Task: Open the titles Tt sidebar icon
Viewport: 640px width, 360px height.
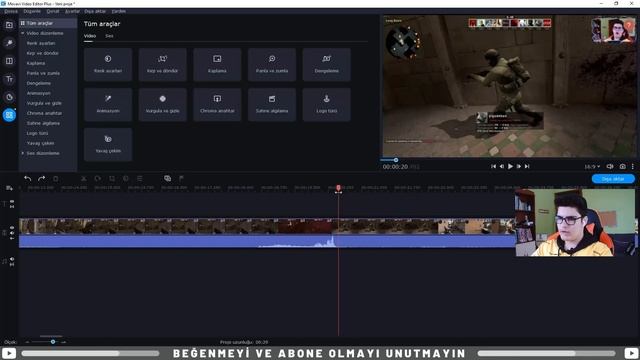Action: pos(9,79)
